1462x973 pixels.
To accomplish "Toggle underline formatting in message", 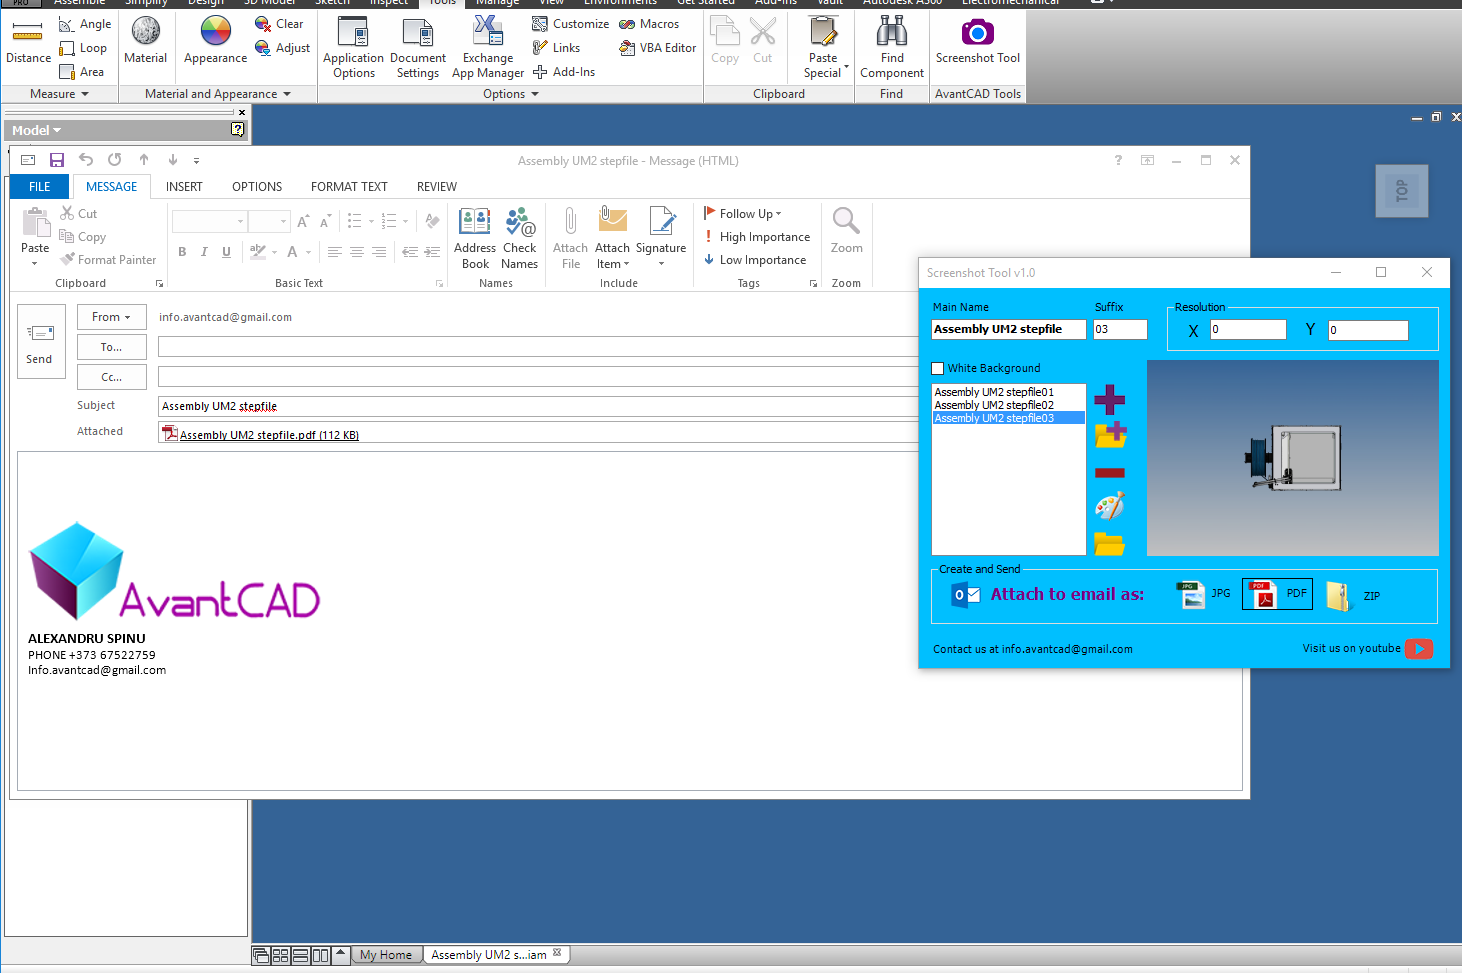I will click(x=227, y=252).
